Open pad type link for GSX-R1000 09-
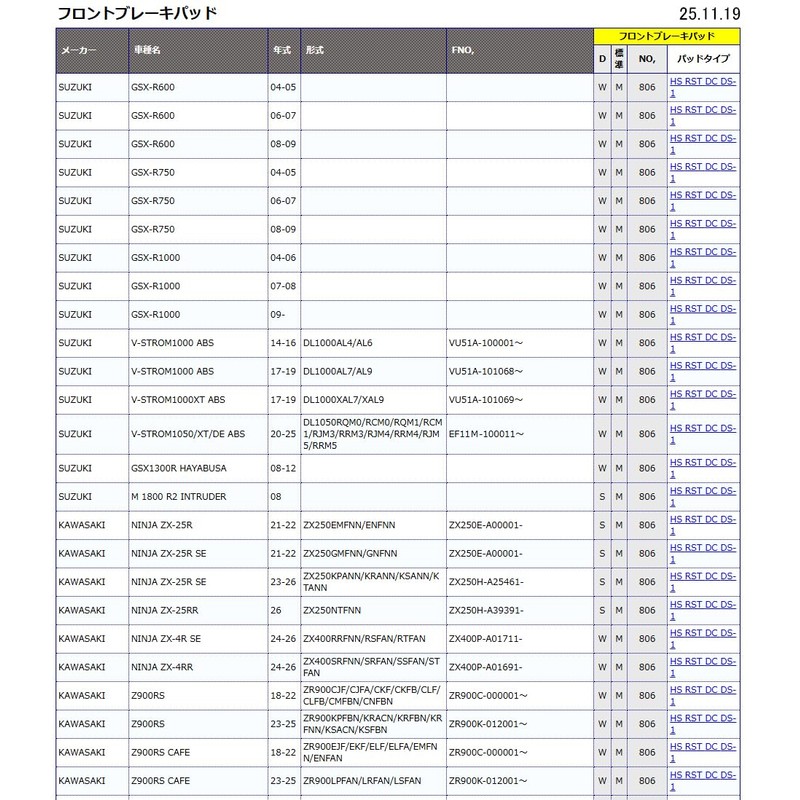Viewport: 800px width, 800px height. coord(703,315)
